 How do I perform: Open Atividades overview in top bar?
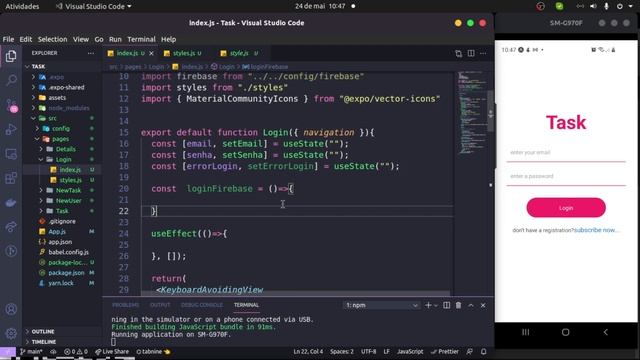click(x=22, y=7)
